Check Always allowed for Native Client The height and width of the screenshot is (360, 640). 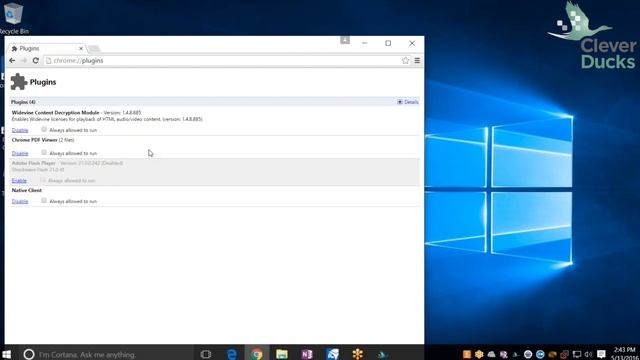click(x=44, y=200)
